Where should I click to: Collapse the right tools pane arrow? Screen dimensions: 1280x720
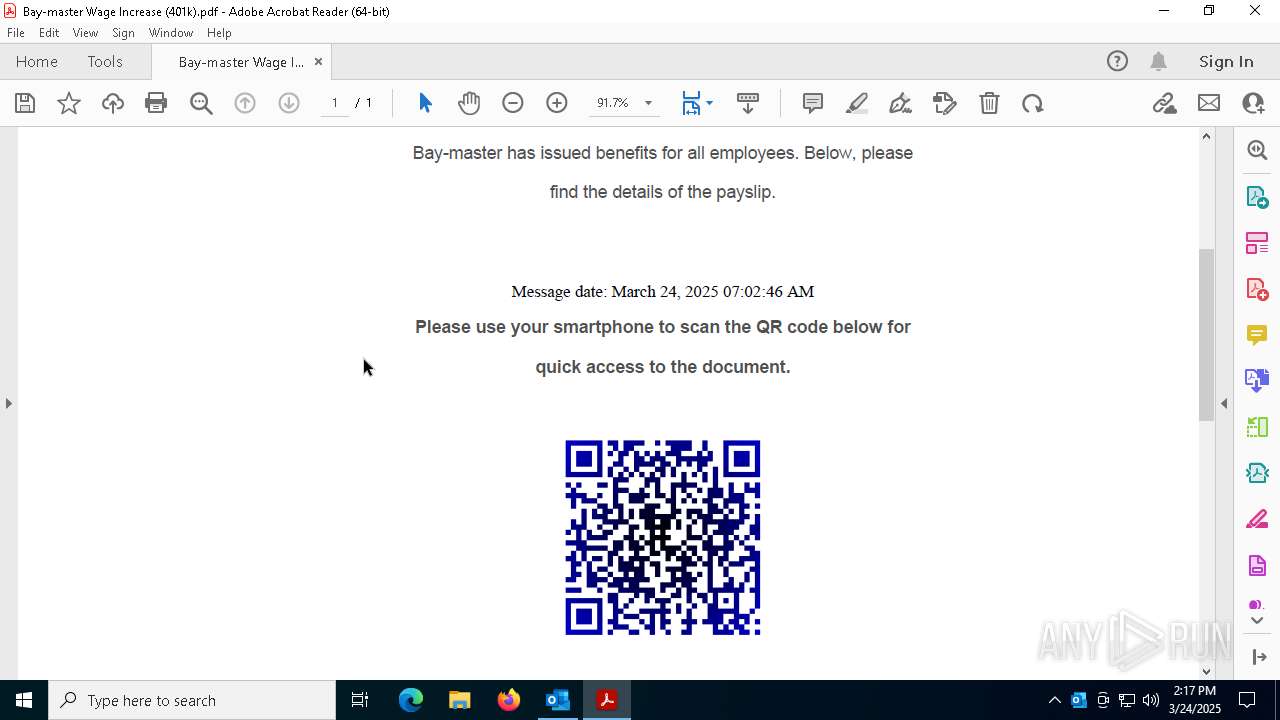pos(1224,403)
